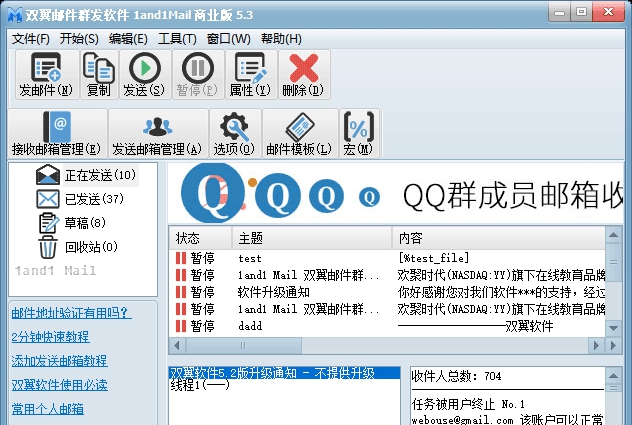This screenshot has height=425, width=632.
Task: Close the 1and1Mail window
Action: point(608,12)
